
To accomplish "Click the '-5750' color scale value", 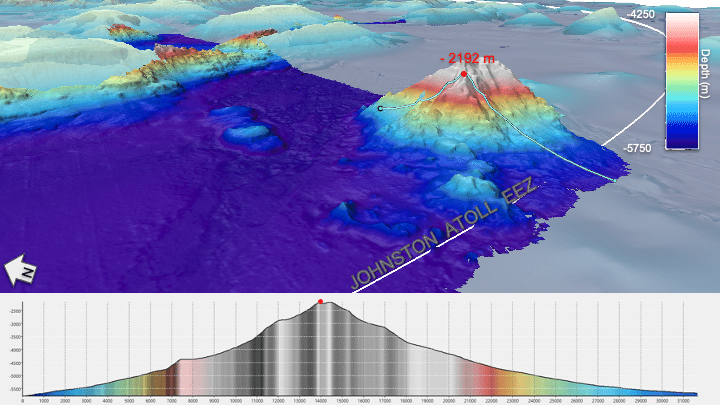I will click(x=637, y=148).
